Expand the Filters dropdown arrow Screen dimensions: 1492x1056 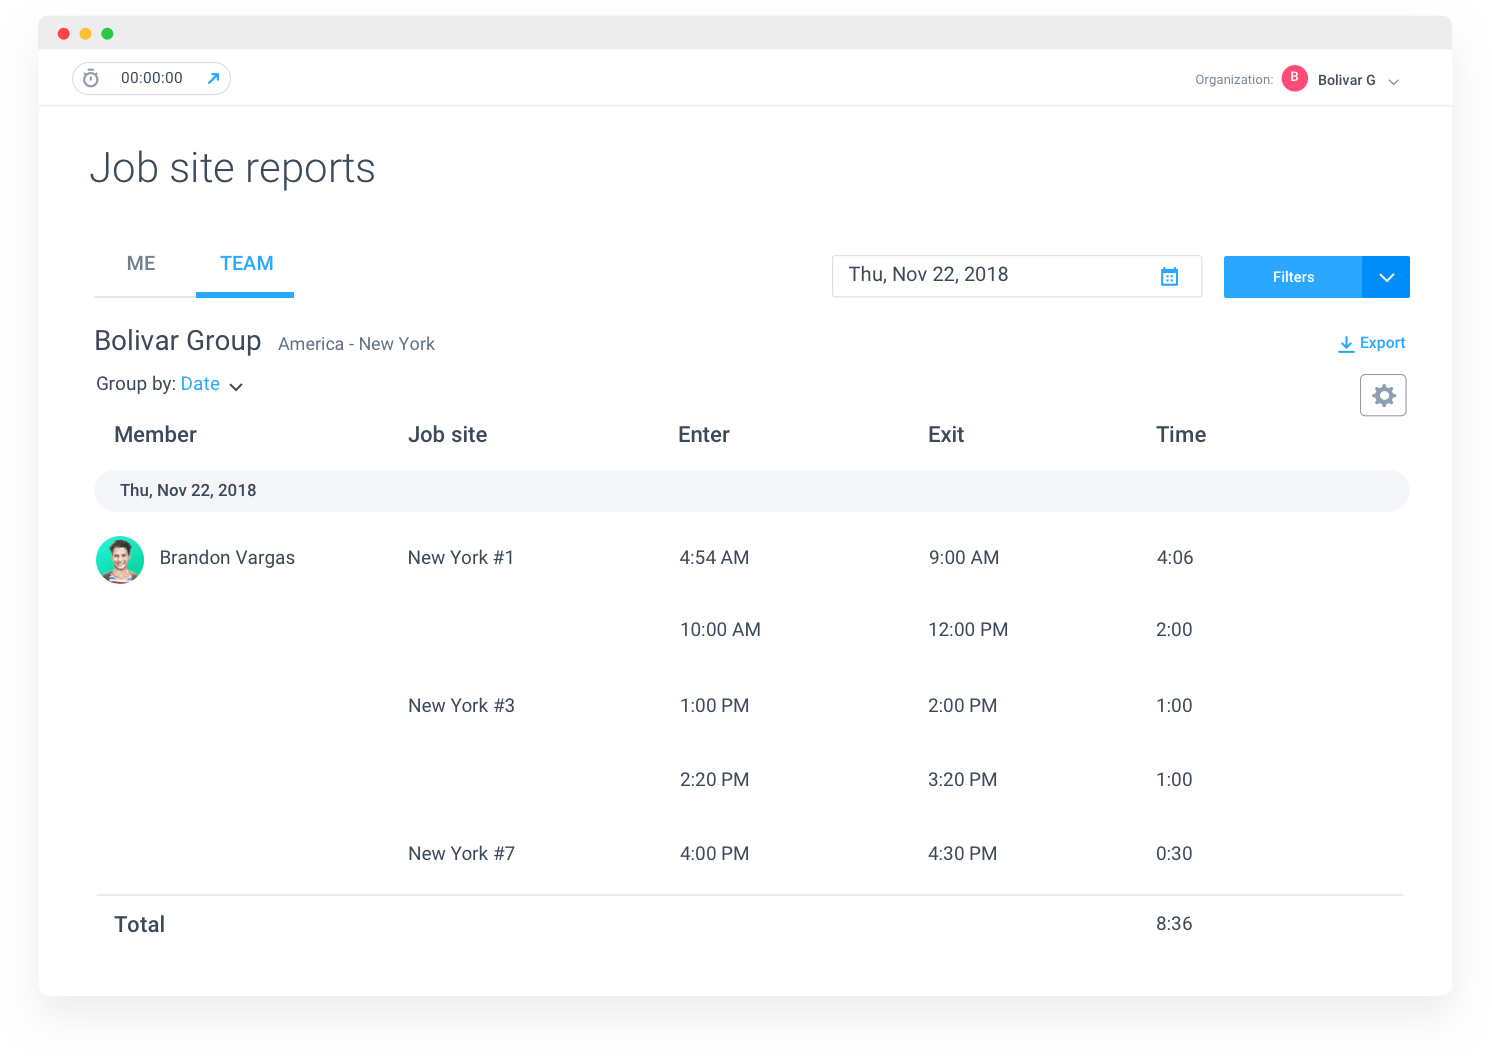[1385, 277]
